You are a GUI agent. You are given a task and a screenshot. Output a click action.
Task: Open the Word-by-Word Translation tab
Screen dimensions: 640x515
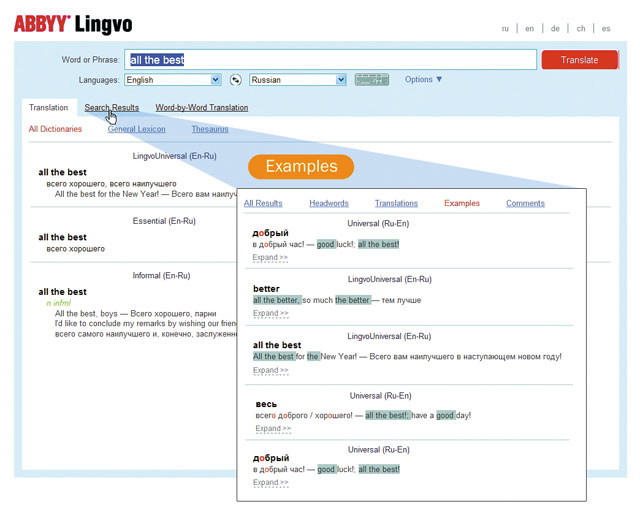[202, 107]
